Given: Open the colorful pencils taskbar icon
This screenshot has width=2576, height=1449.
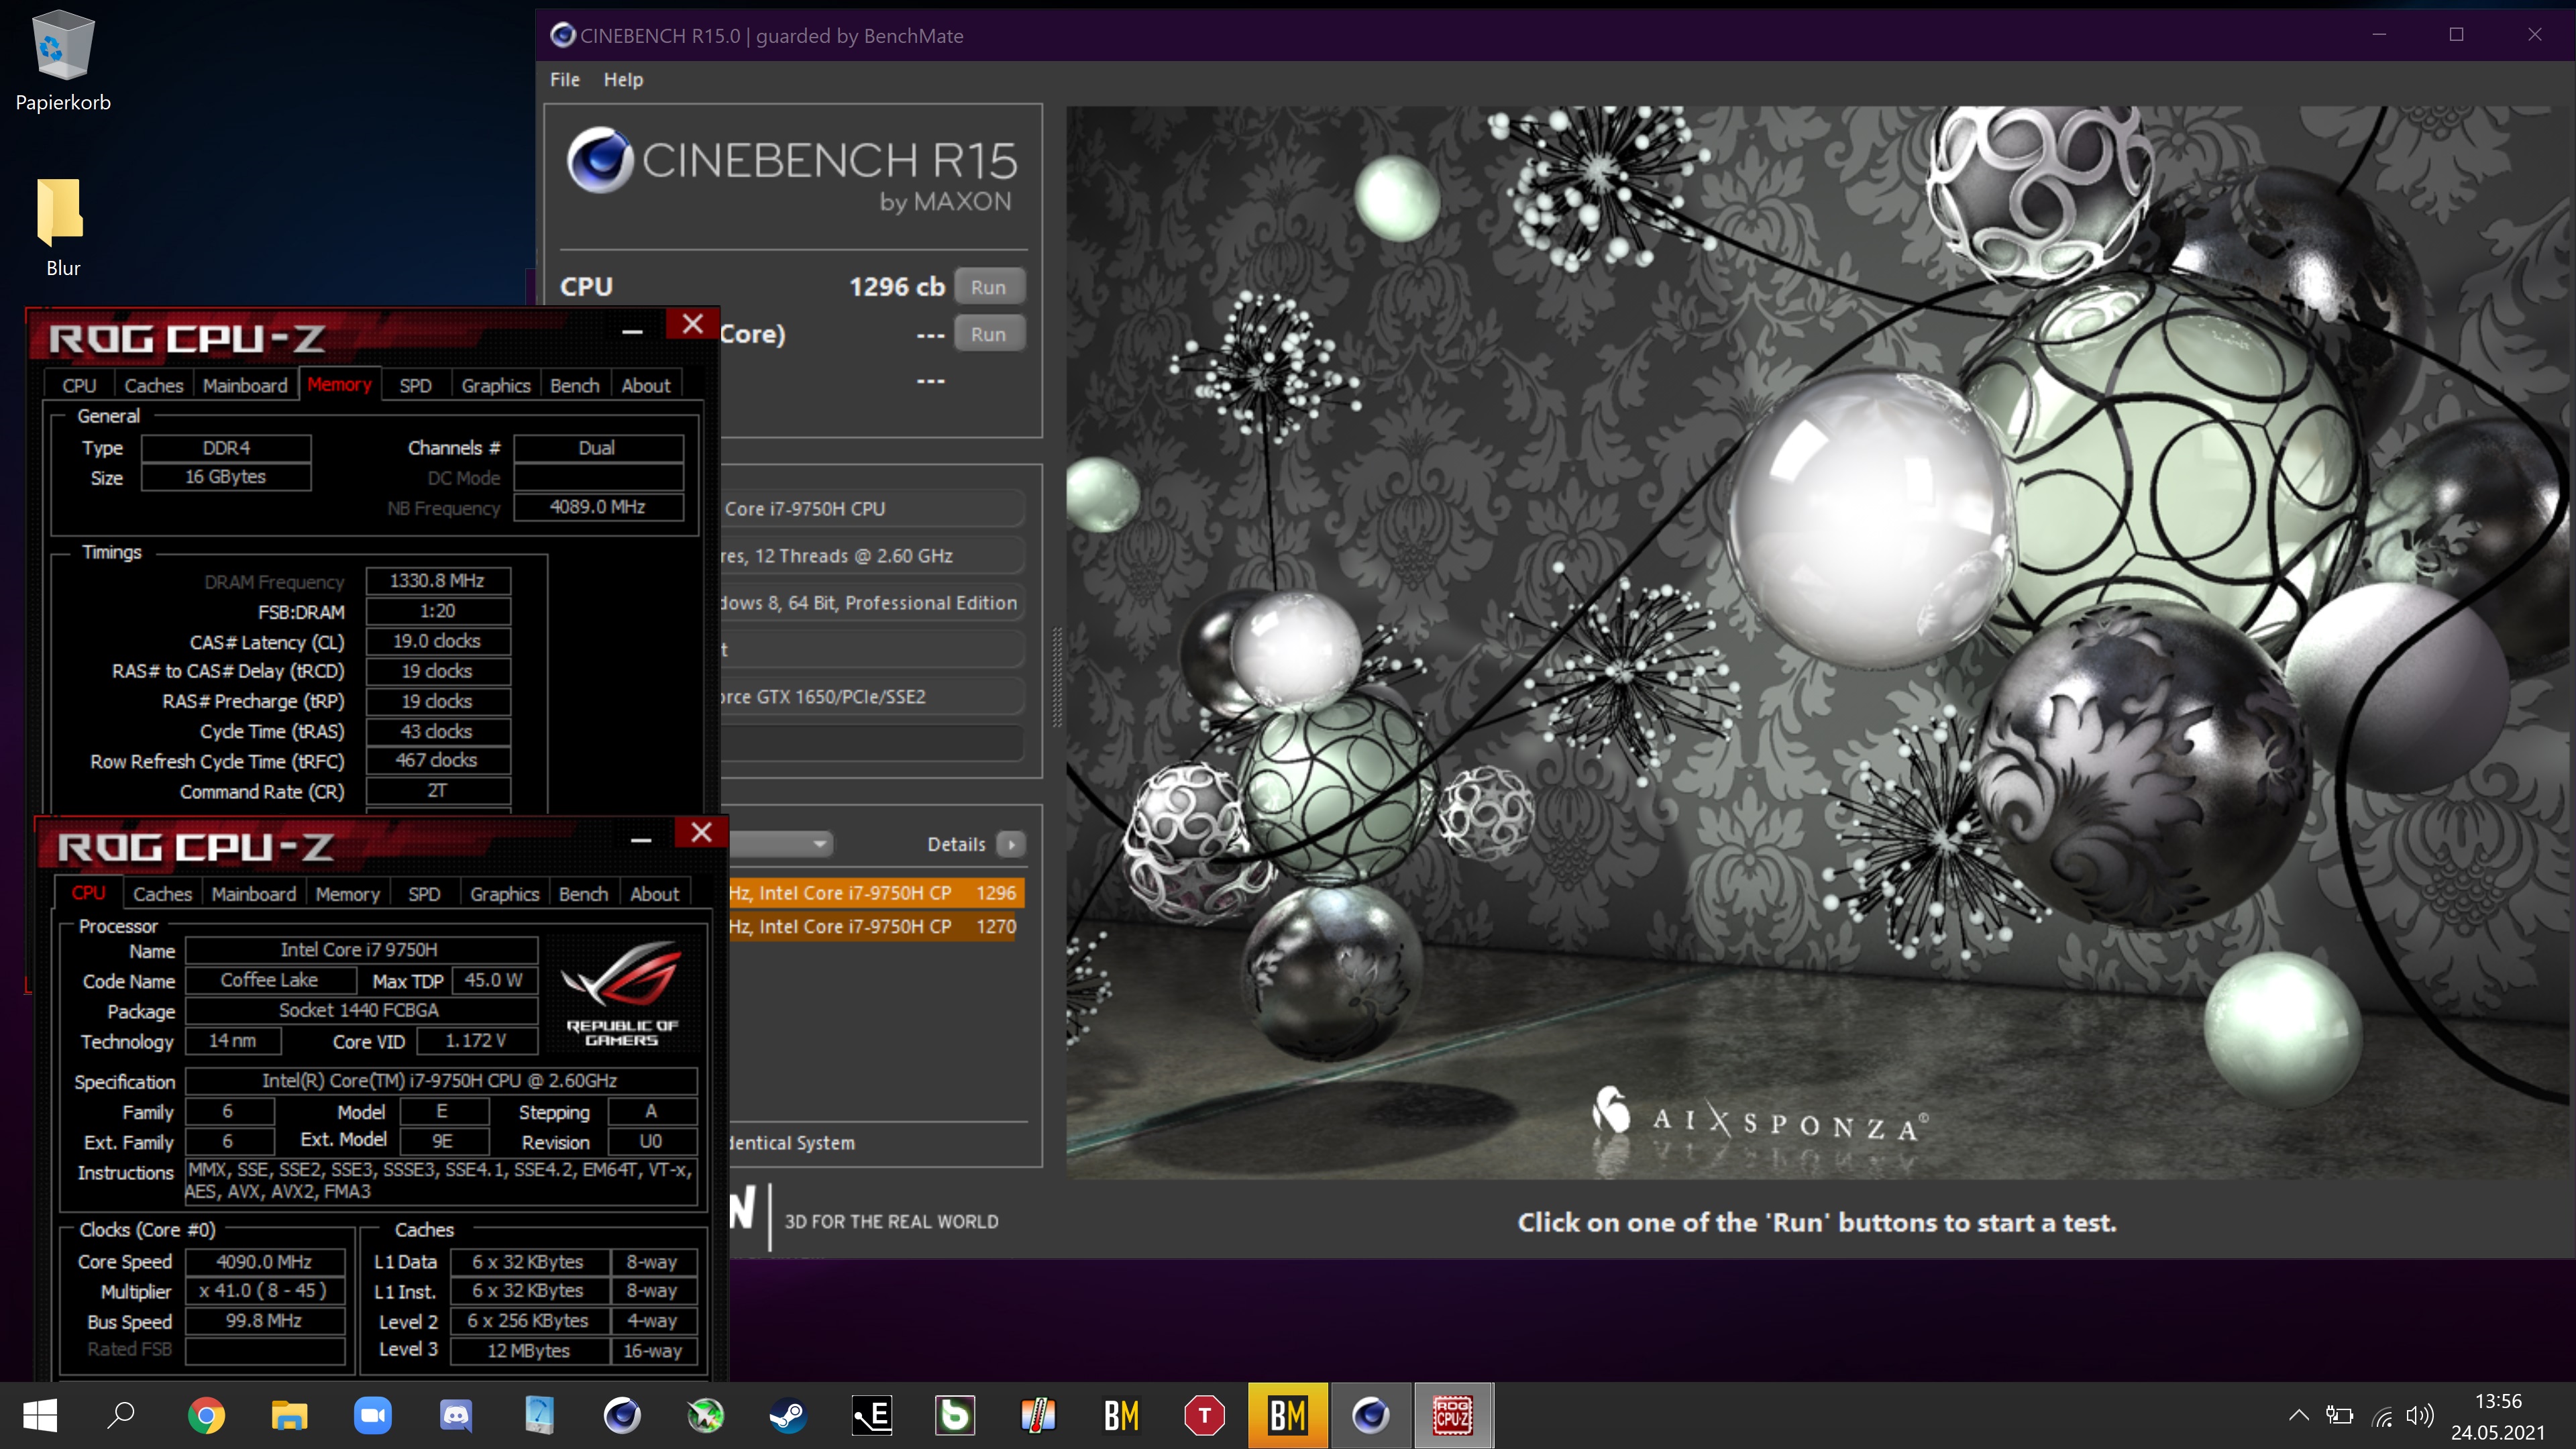Looking at the screenshot, I should point(1038,1415).
